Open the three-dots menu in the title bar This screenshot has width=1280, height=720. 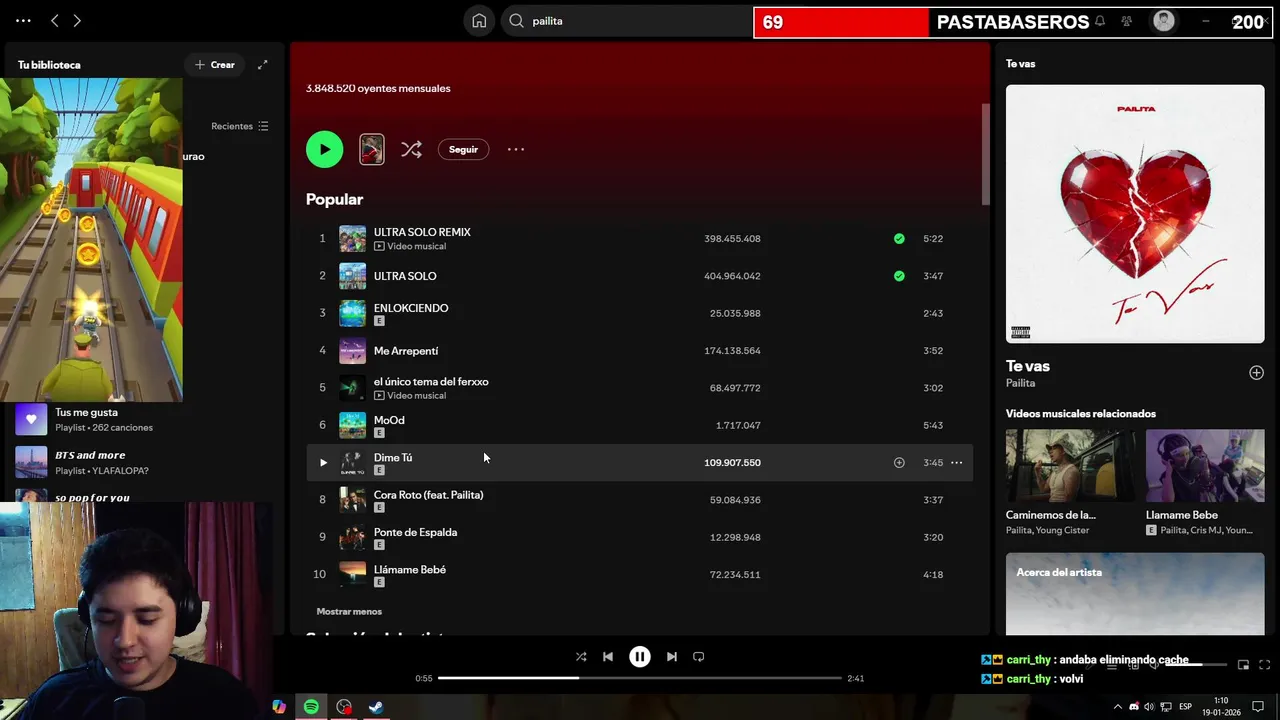(x=23, y=20)
